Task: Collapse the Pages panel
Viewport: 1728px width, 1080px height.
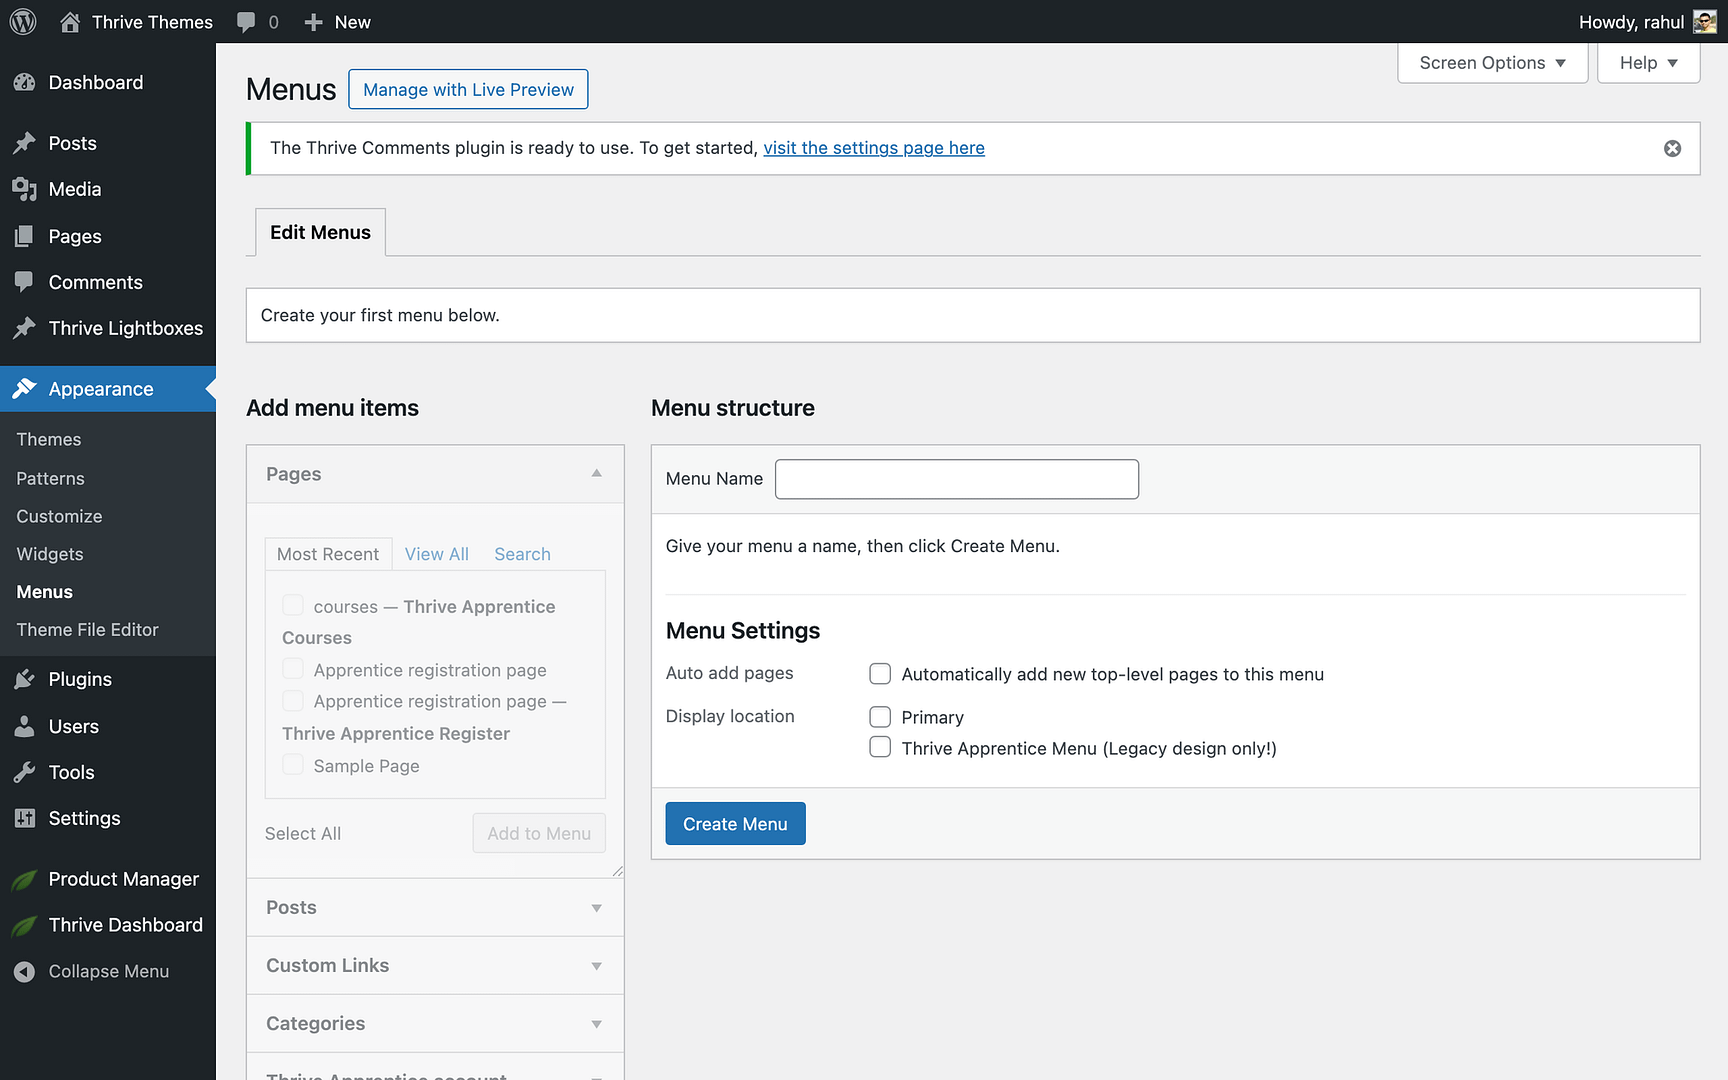Action: 597,473
